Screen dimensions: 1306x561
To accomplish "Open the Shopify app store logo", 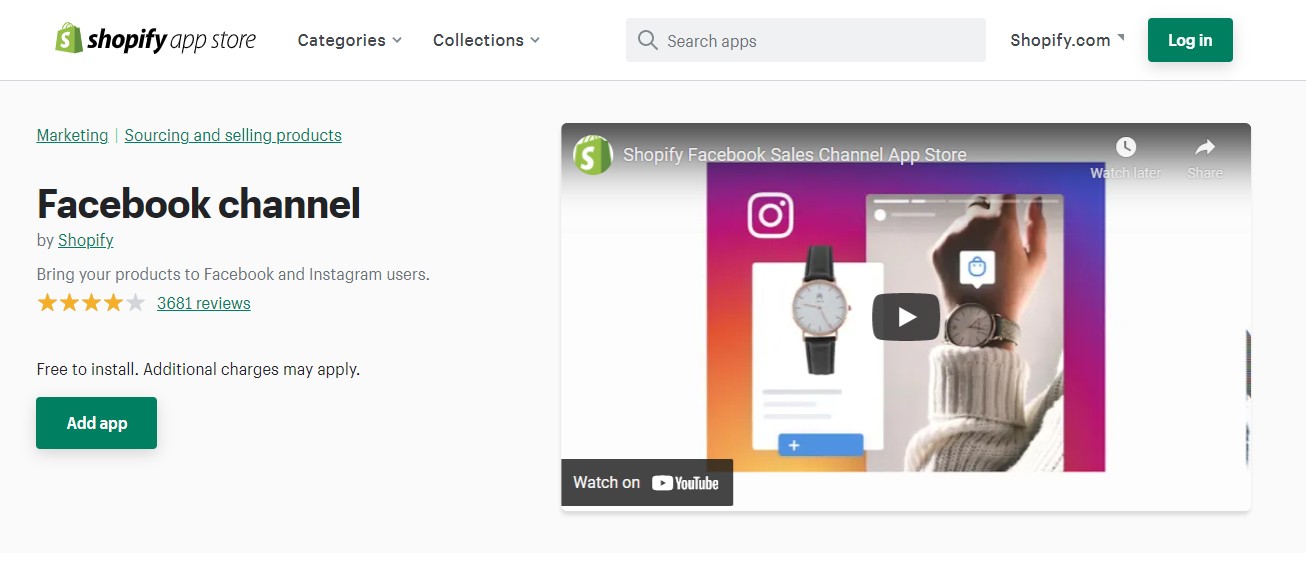I will tap(155, 40).
